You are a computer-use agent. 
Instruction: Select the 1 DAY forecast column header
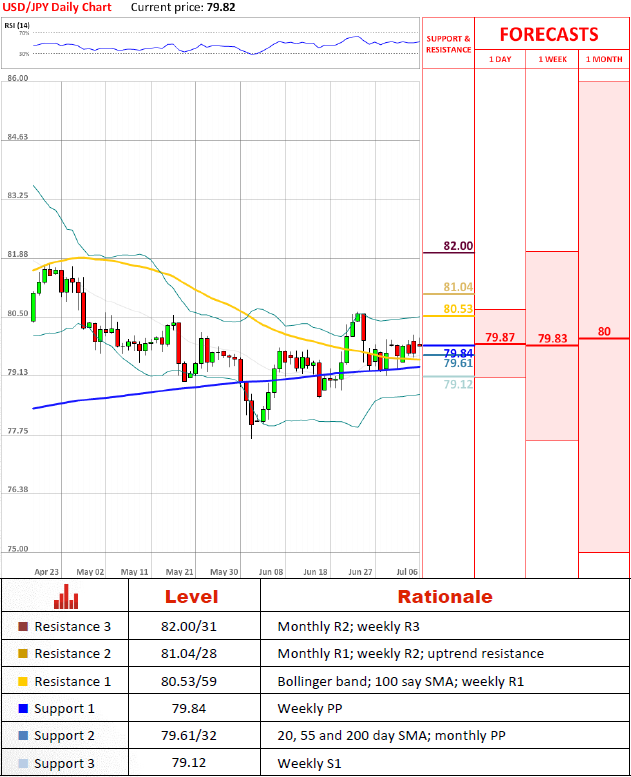pos(500,59)
